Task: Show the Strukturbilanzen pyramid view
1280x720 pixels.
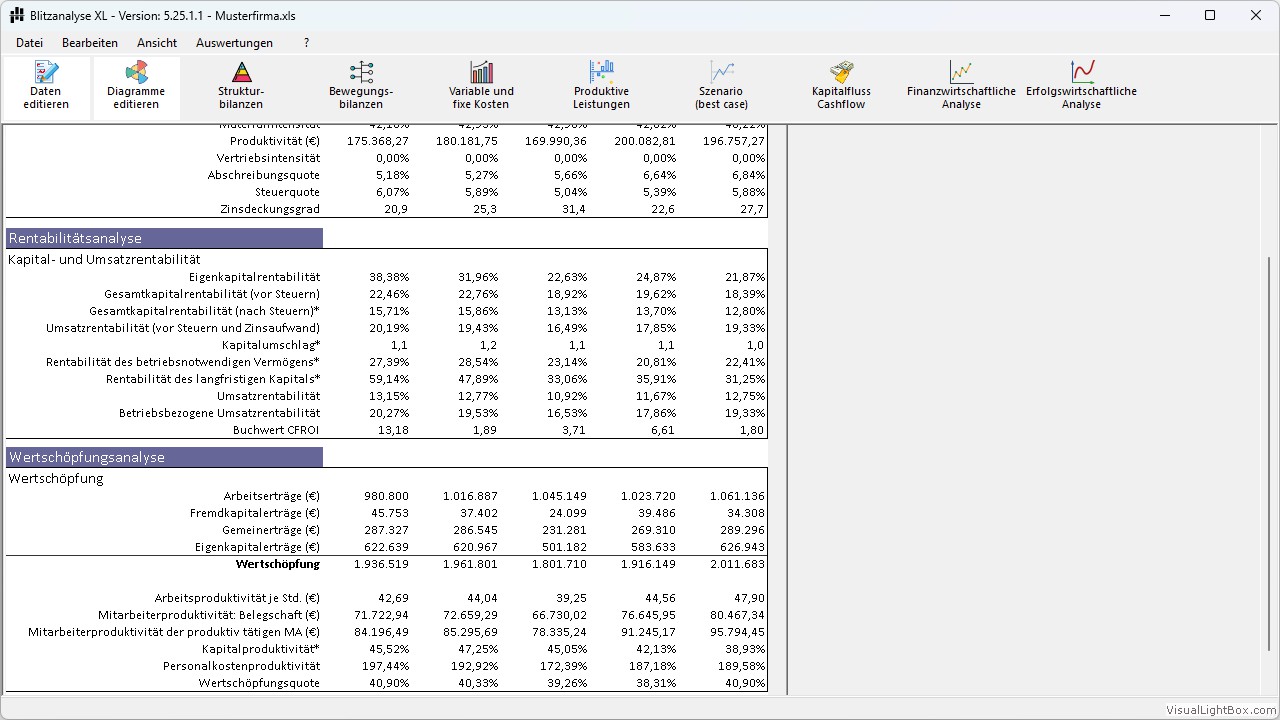Action: coord(241,87)
